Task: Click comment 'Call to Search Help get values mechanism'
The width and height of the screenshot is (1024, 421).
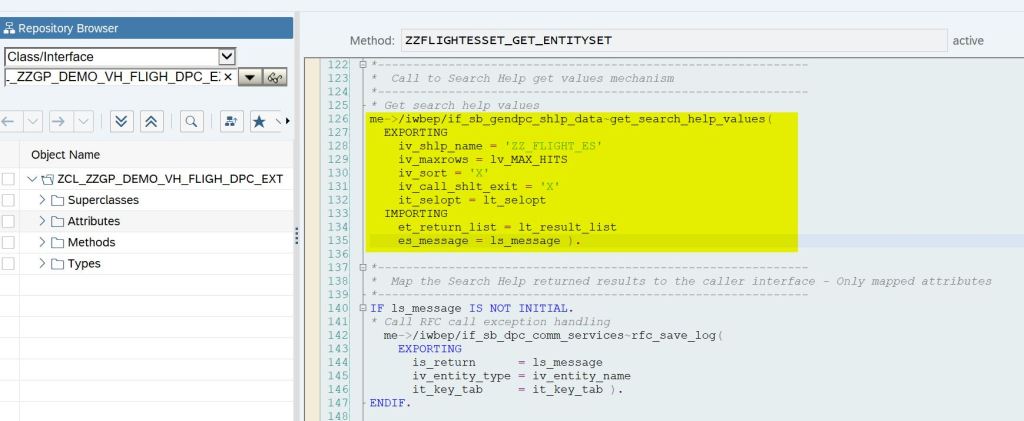Action: pos(532,78)
